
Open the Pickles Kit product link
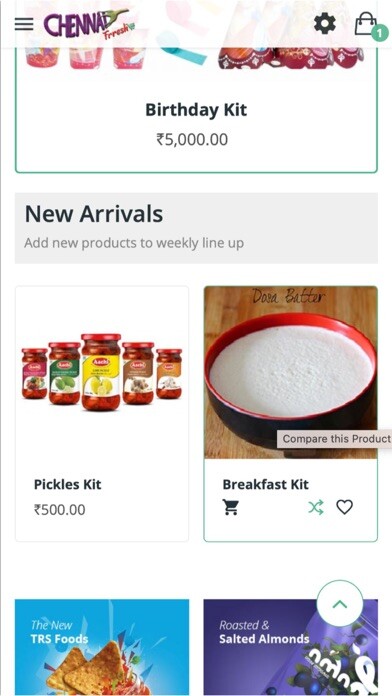click(67, 484)
